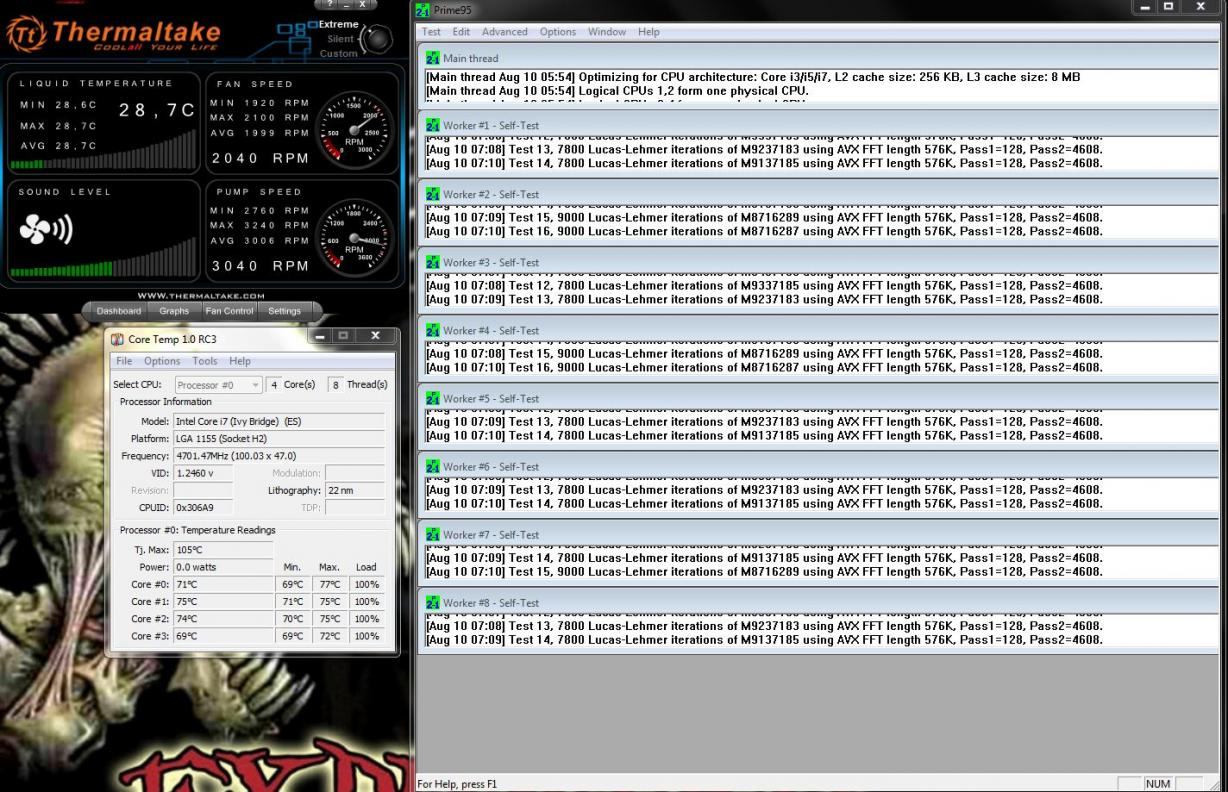Screen dimensions: 1228x792
Task: Select the Silent mode in Thermaltake
Action: [x=340, y=38]
